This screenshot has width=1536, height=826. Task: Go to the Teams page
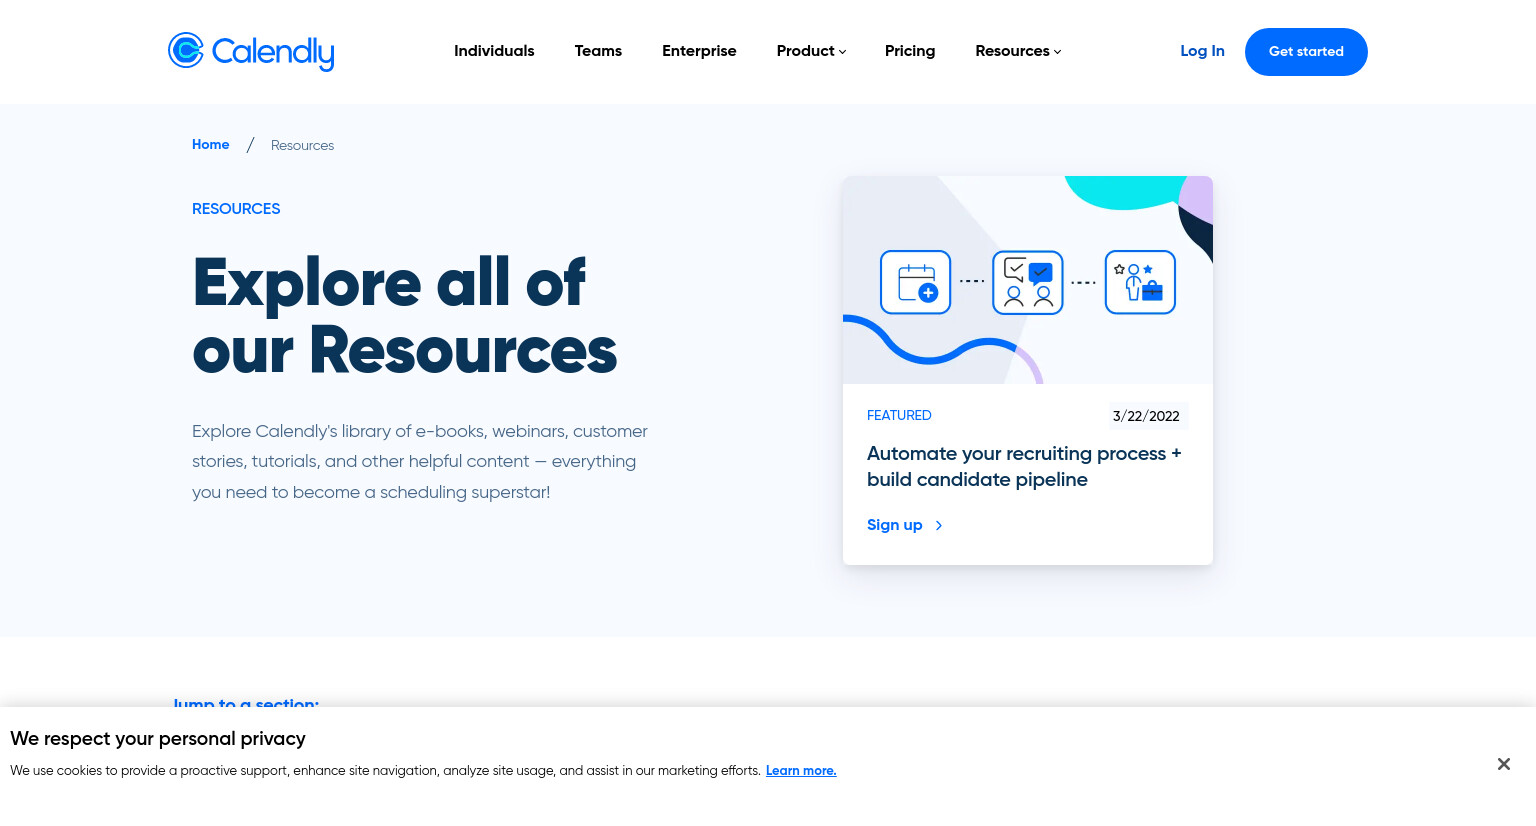click(x=598, y=51)
